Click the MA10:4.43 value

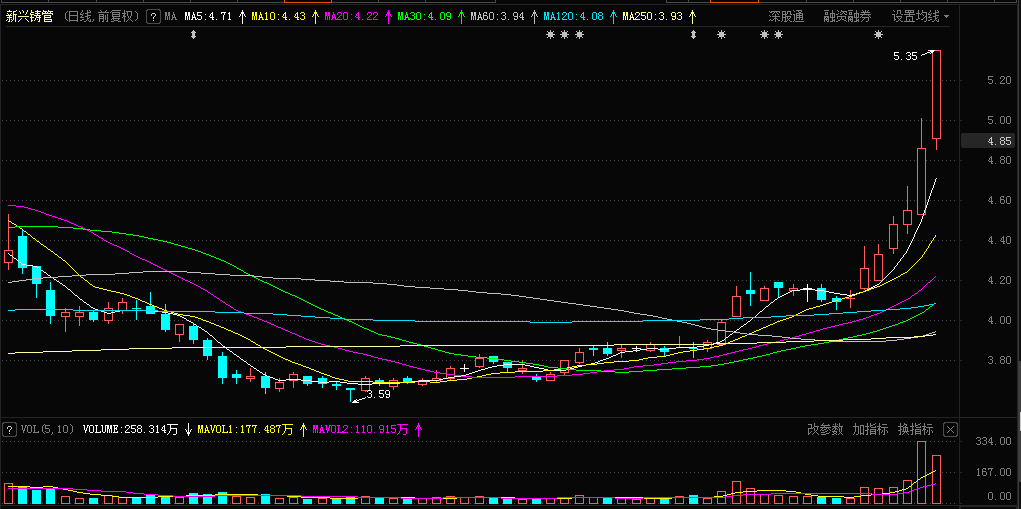click(x=280, y=16)
